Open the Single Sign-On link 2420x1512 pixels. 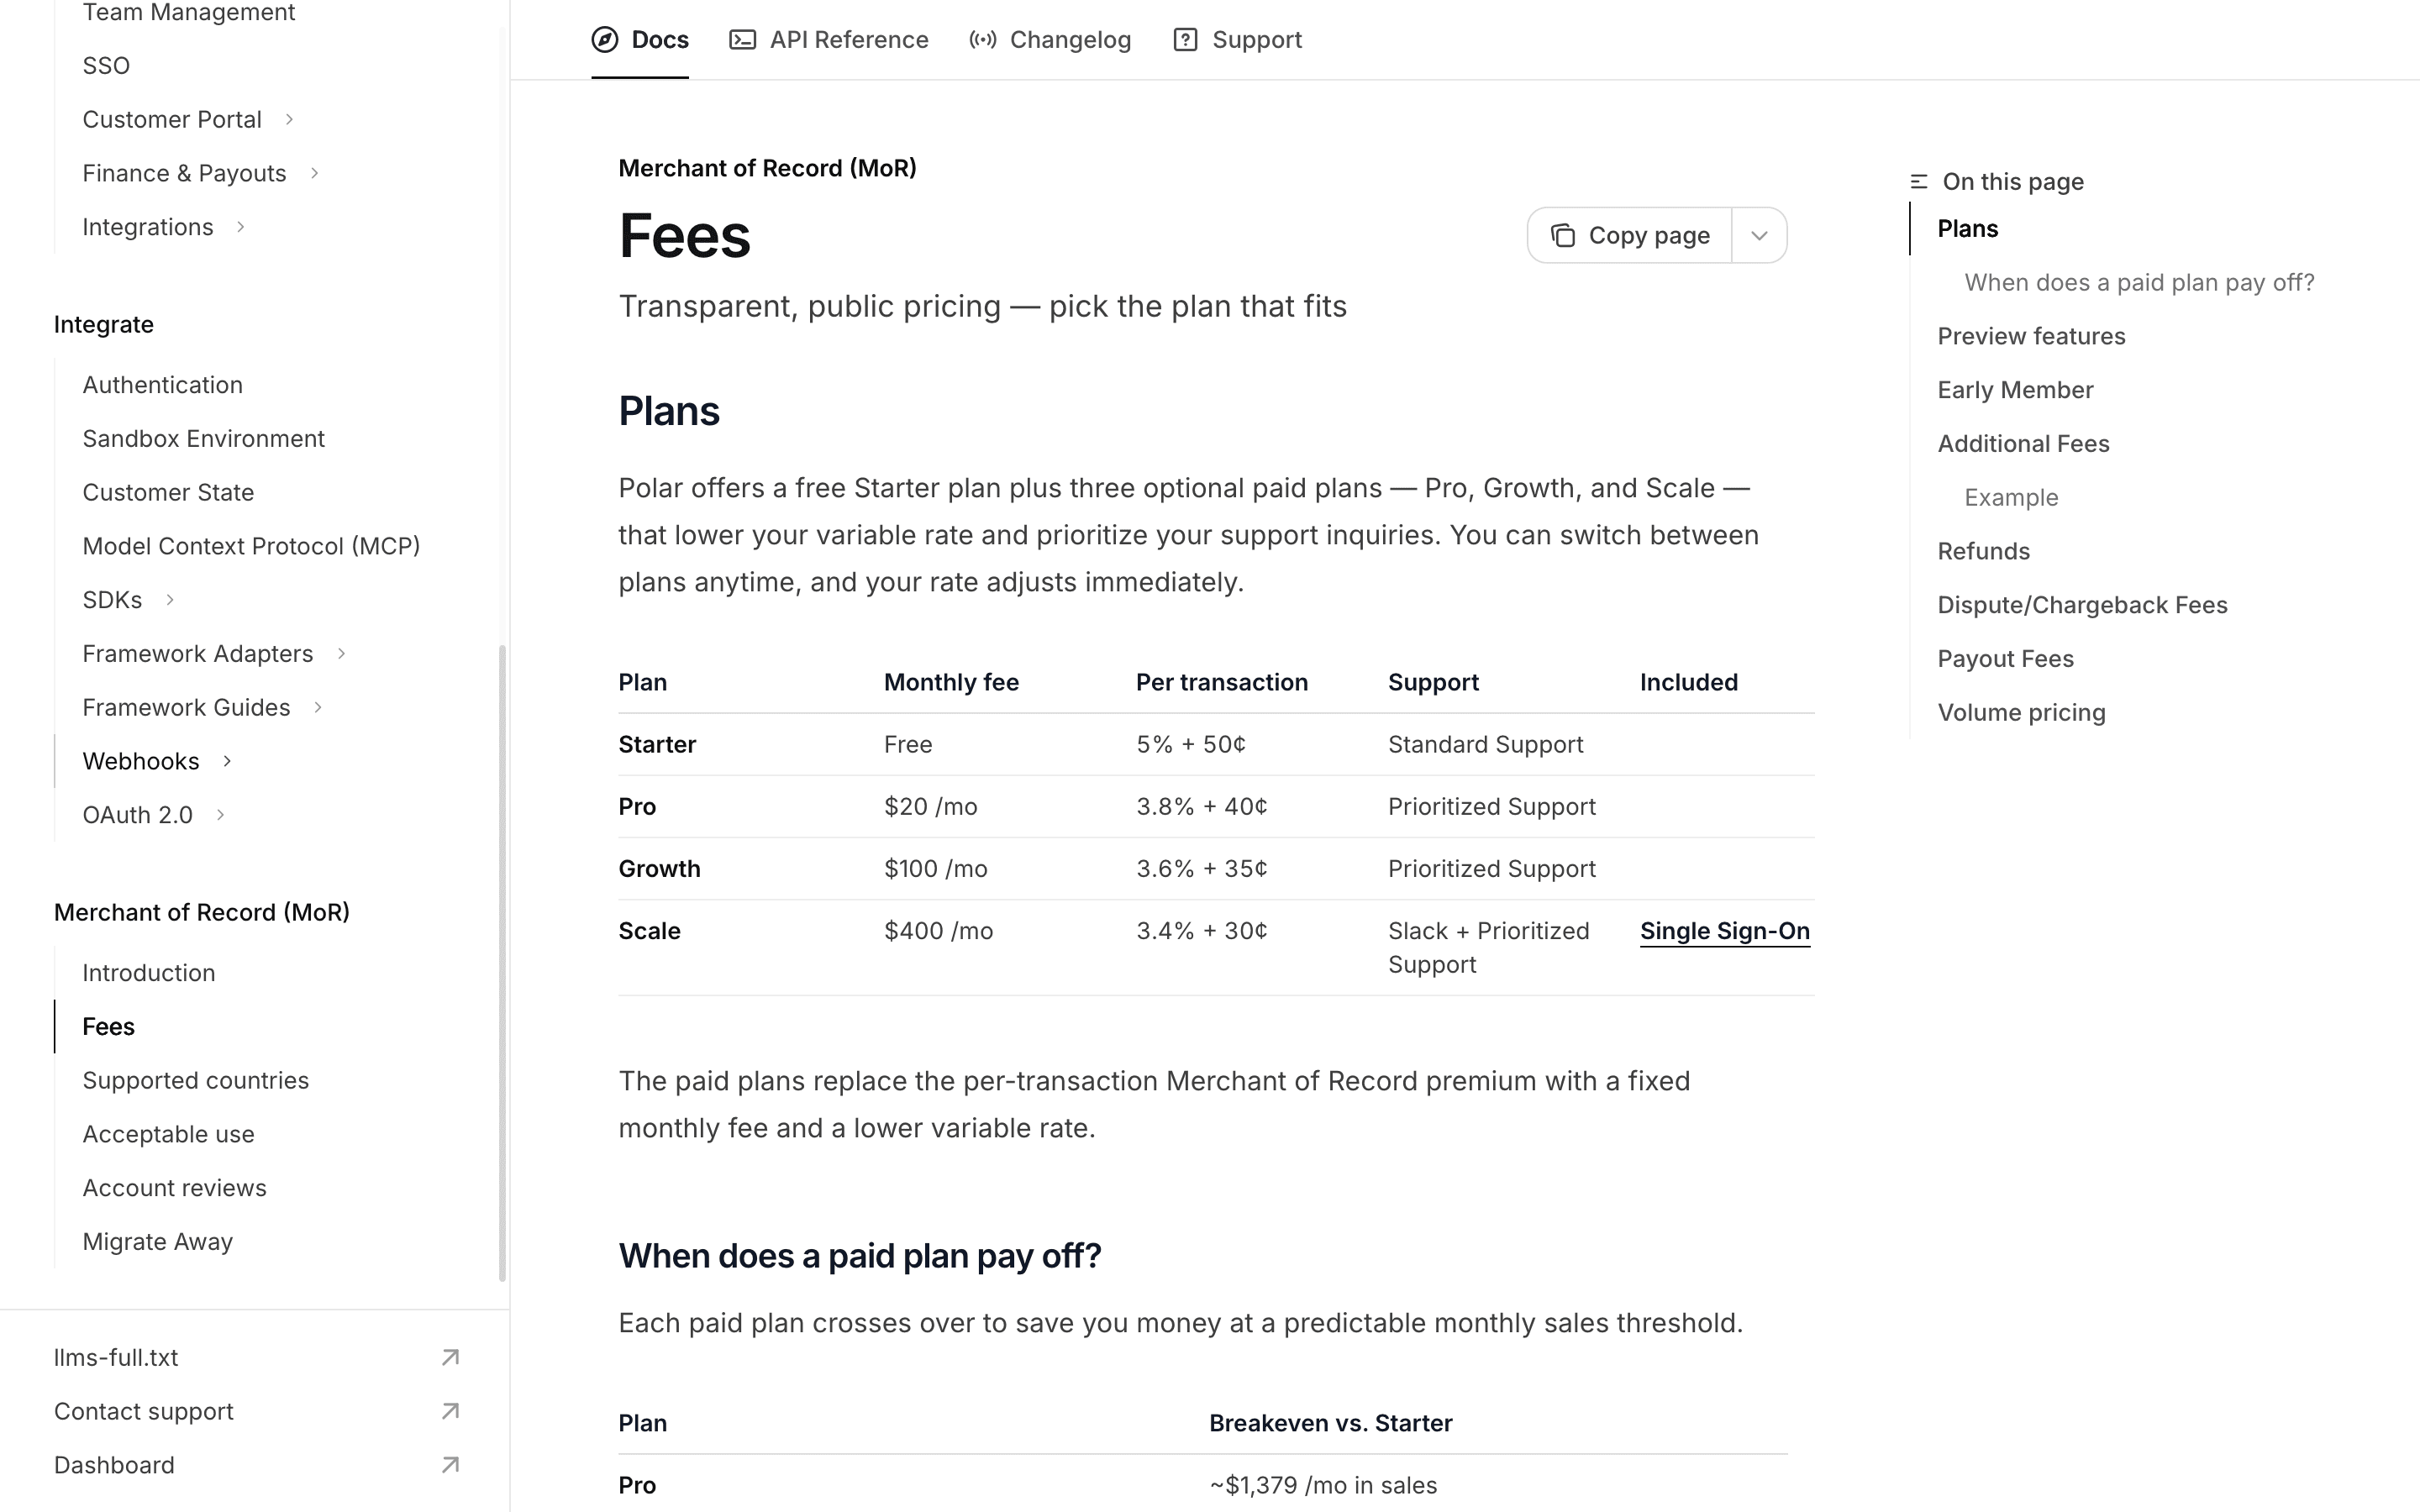(1725, 932)
